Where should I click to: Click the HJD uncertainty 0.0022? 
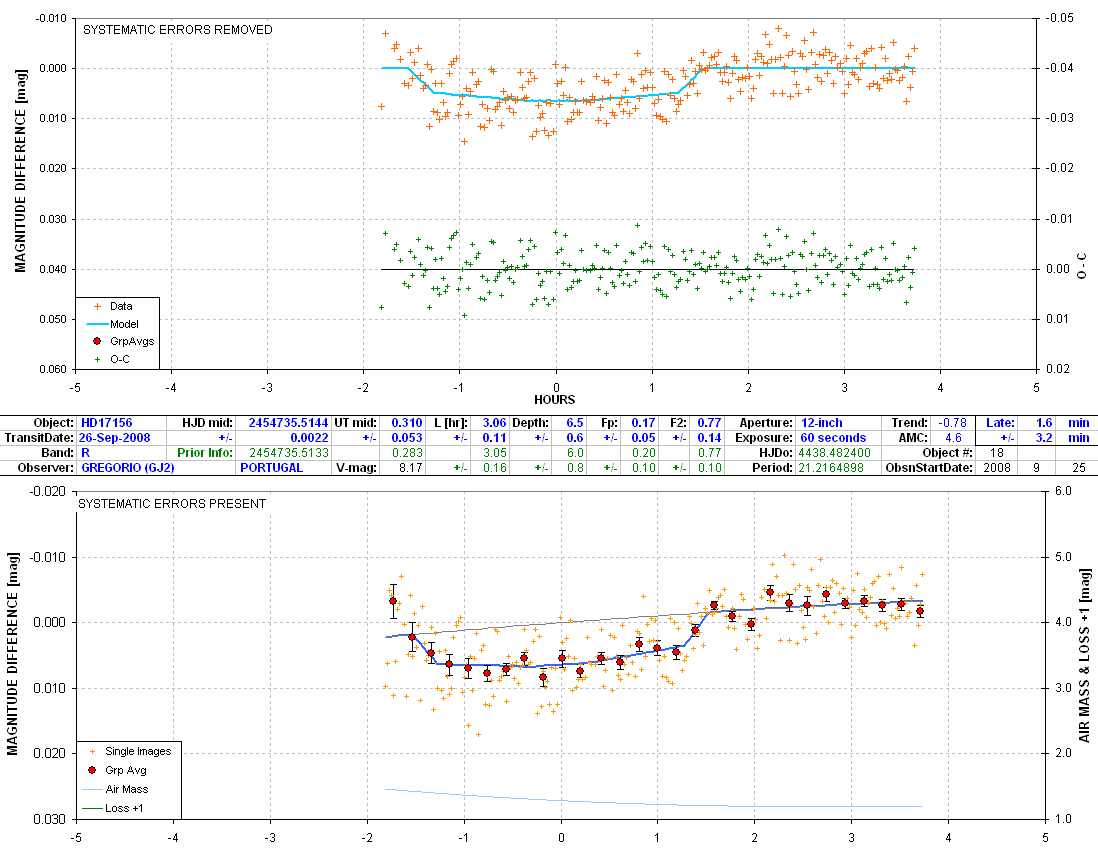point(310,438)
